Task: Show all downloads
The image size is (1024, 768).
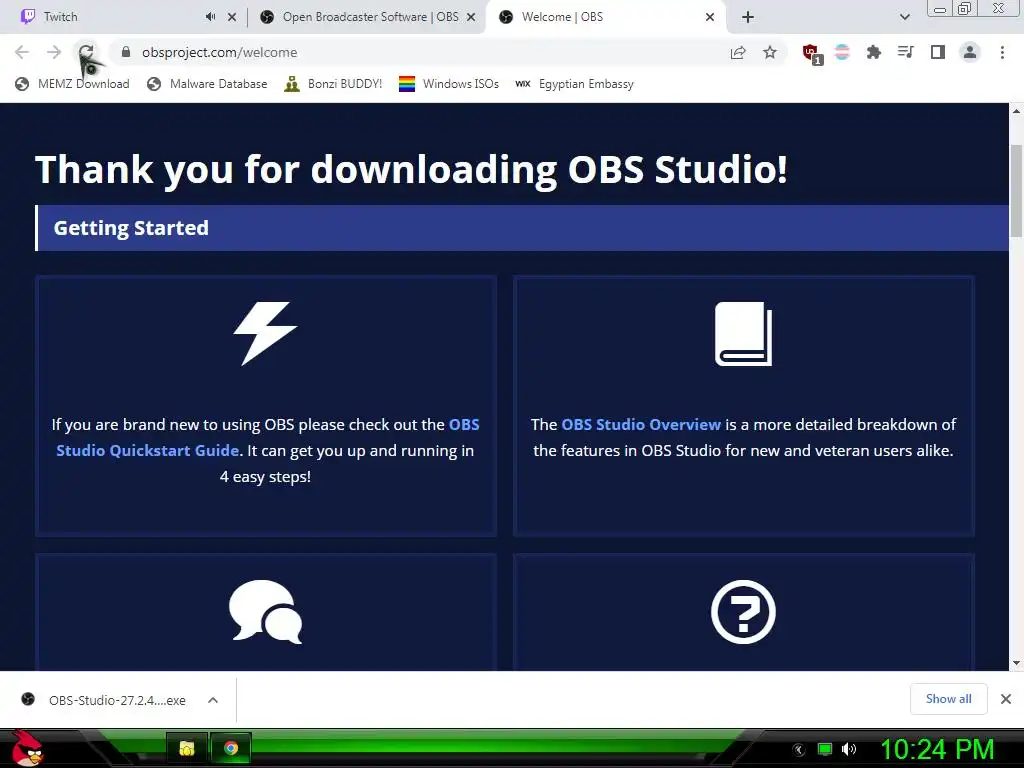Action: 948,699
